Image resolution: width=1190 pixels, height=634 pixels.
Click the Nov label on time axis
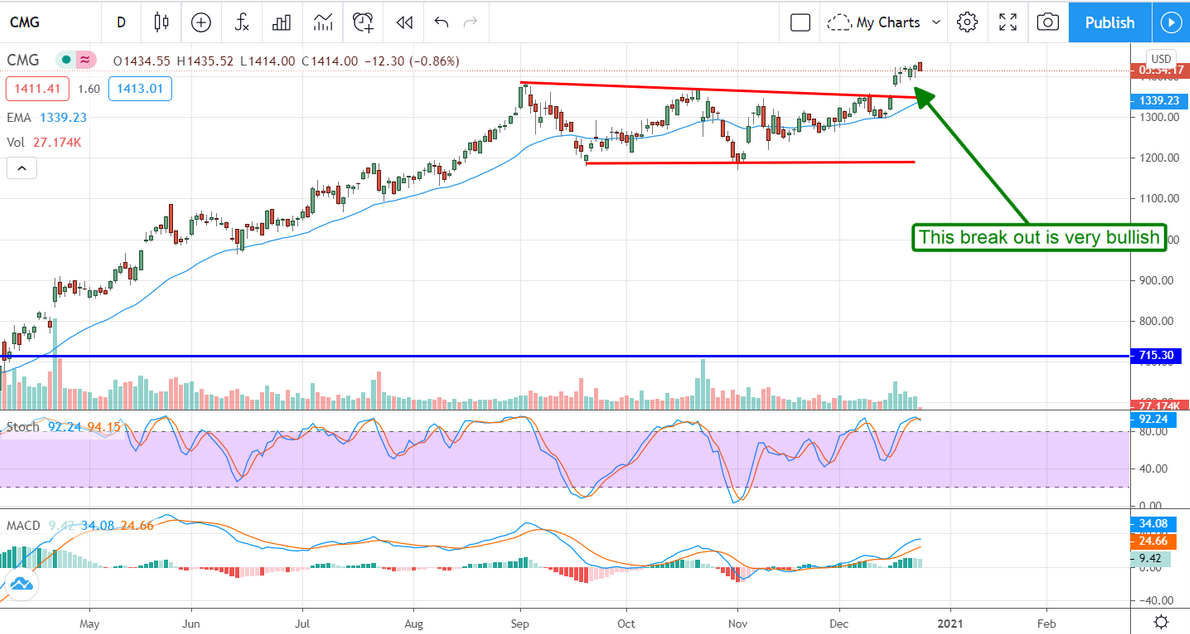[736, 624]
